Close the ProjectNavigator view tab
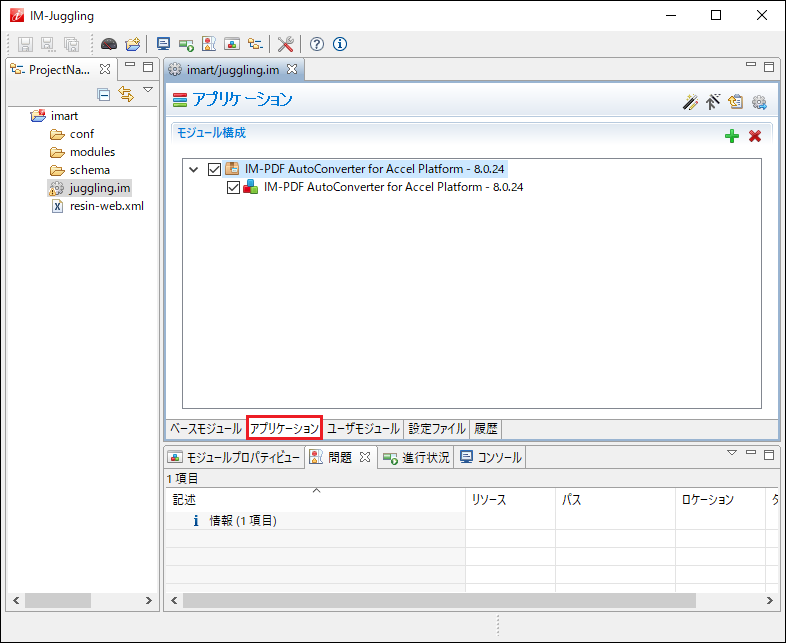The height and width of the screenshot is (643, 786). (105, 69)
